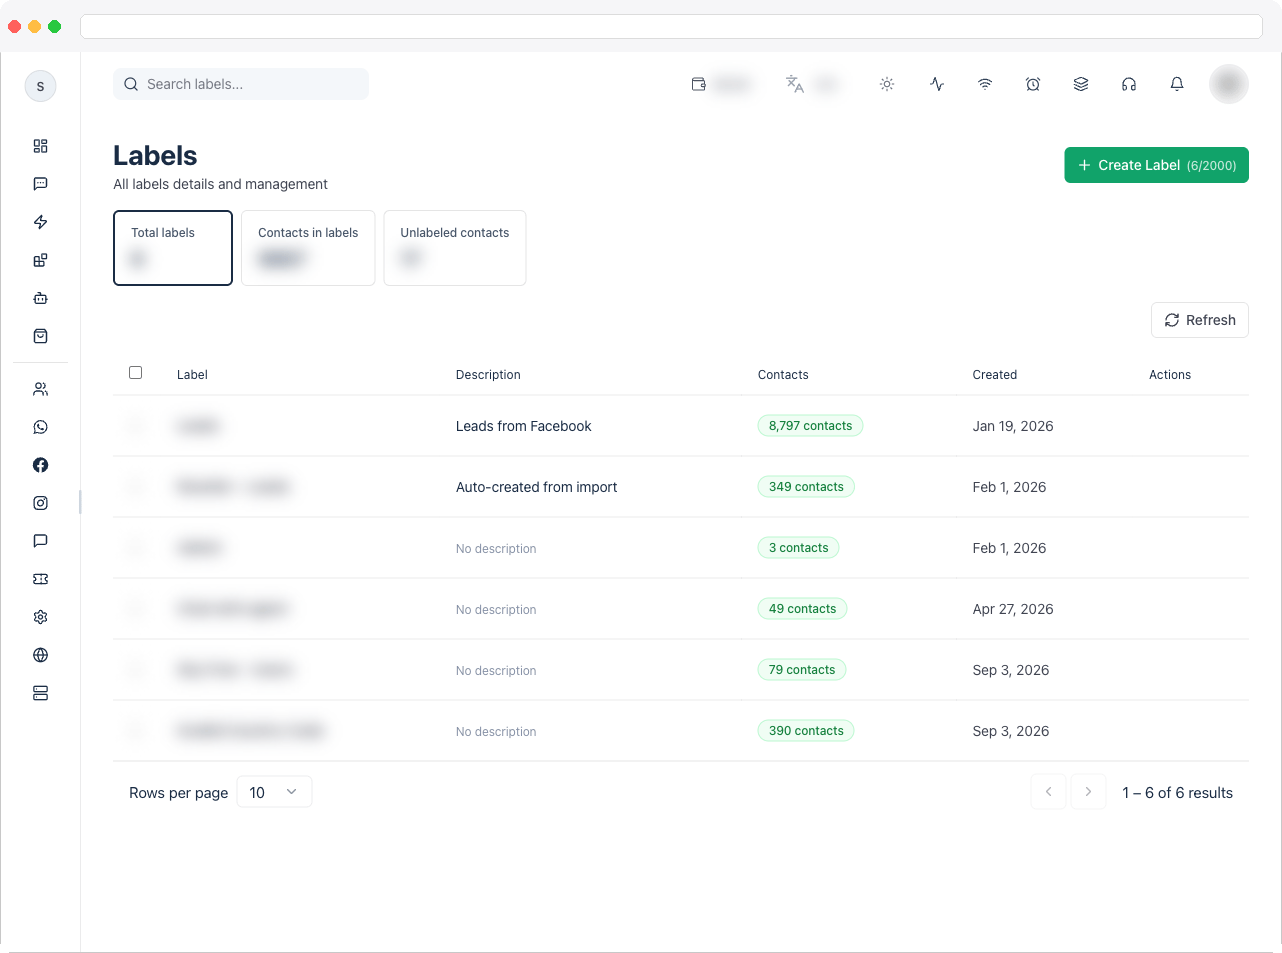The image size is (1282, 953).
Task: Open the user avatar in top right
Action: click(1229, 84)
